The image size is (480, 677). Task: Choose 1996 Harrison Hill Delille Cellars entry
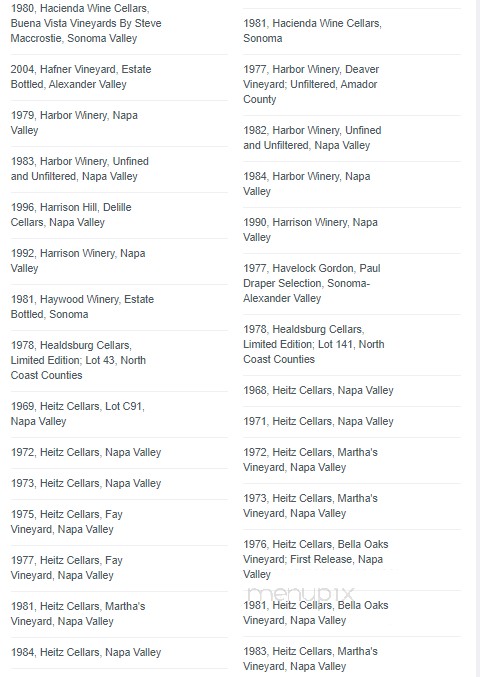point(71,215)
